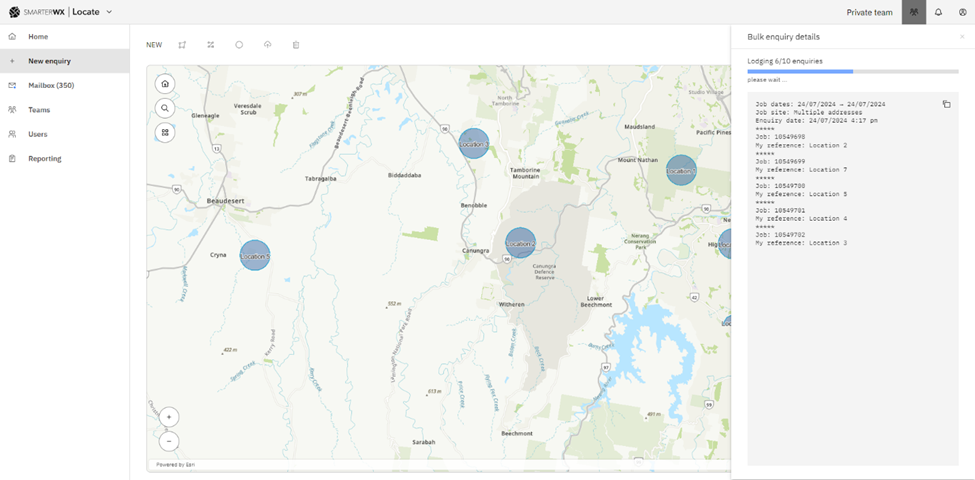975x480 pixels.
Task: Expand the Locate app dropdown chevron
Action: point(109,12)
